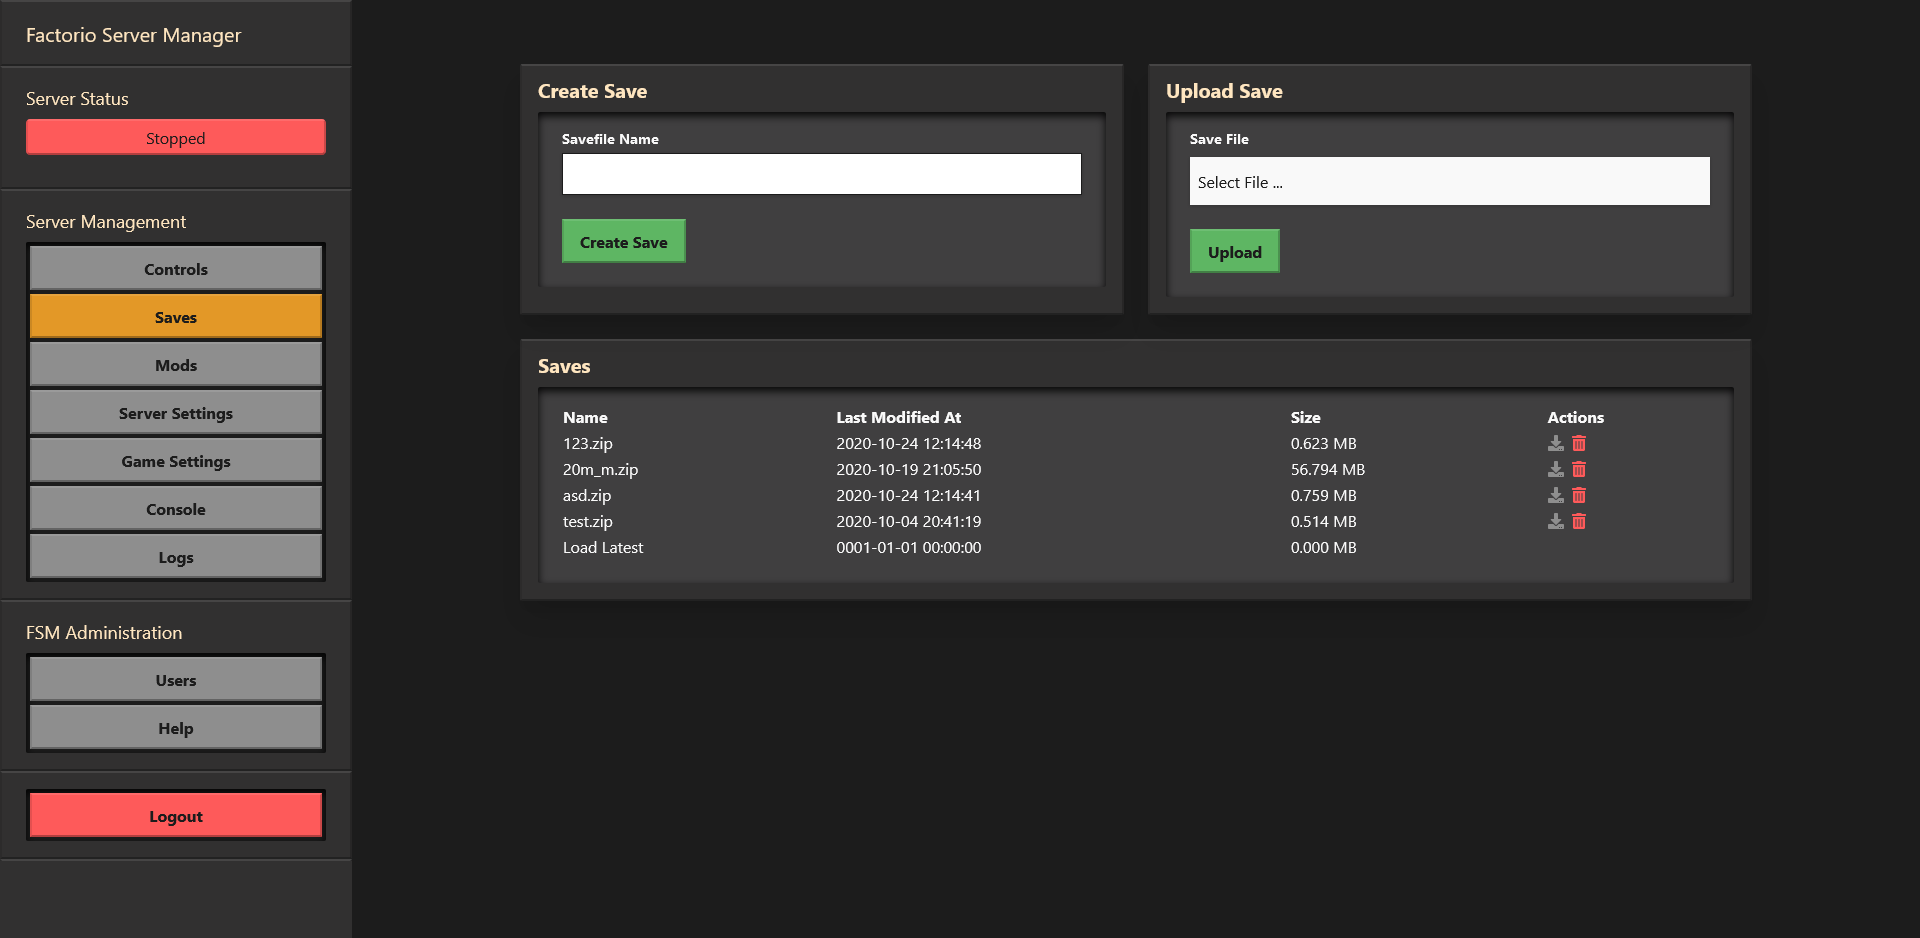Viewport: 1920px width, 938px height.
Task: Click the 2020-10-19 21:05:50 timestamp
Action: click(x=909, y=469)
